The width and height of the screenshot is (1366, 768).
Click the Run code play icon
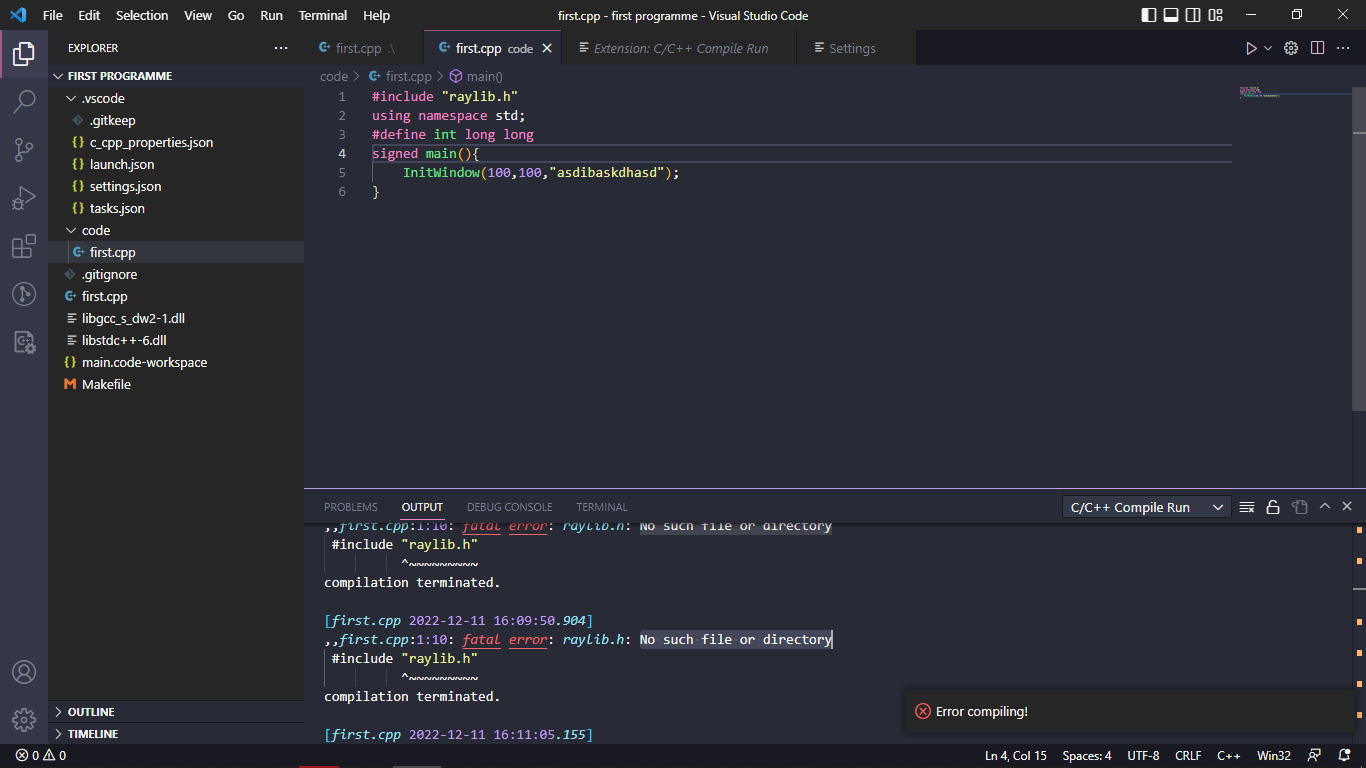pyautogui.click(x=1250, y=48)
